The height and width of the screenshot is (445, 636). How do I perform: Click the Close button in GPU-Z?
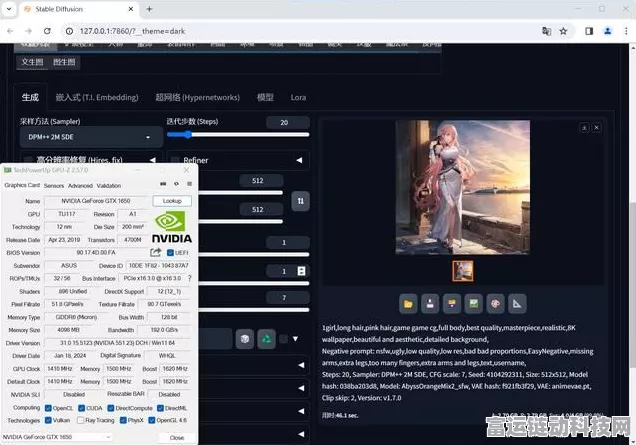pos(177,438)
